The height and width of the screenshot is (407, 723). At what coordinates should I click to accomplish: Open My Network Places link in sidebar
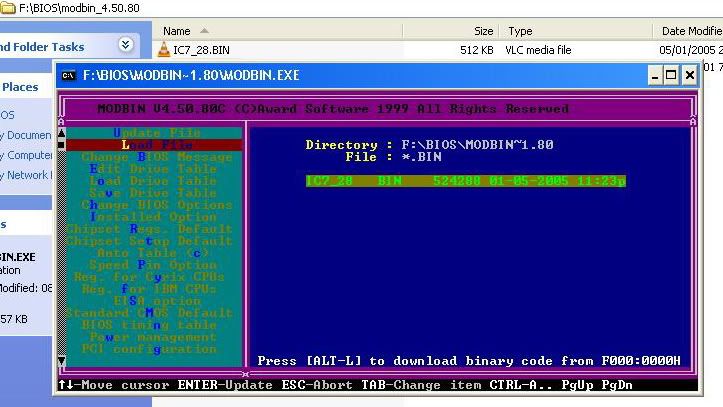tap(25, 175)
